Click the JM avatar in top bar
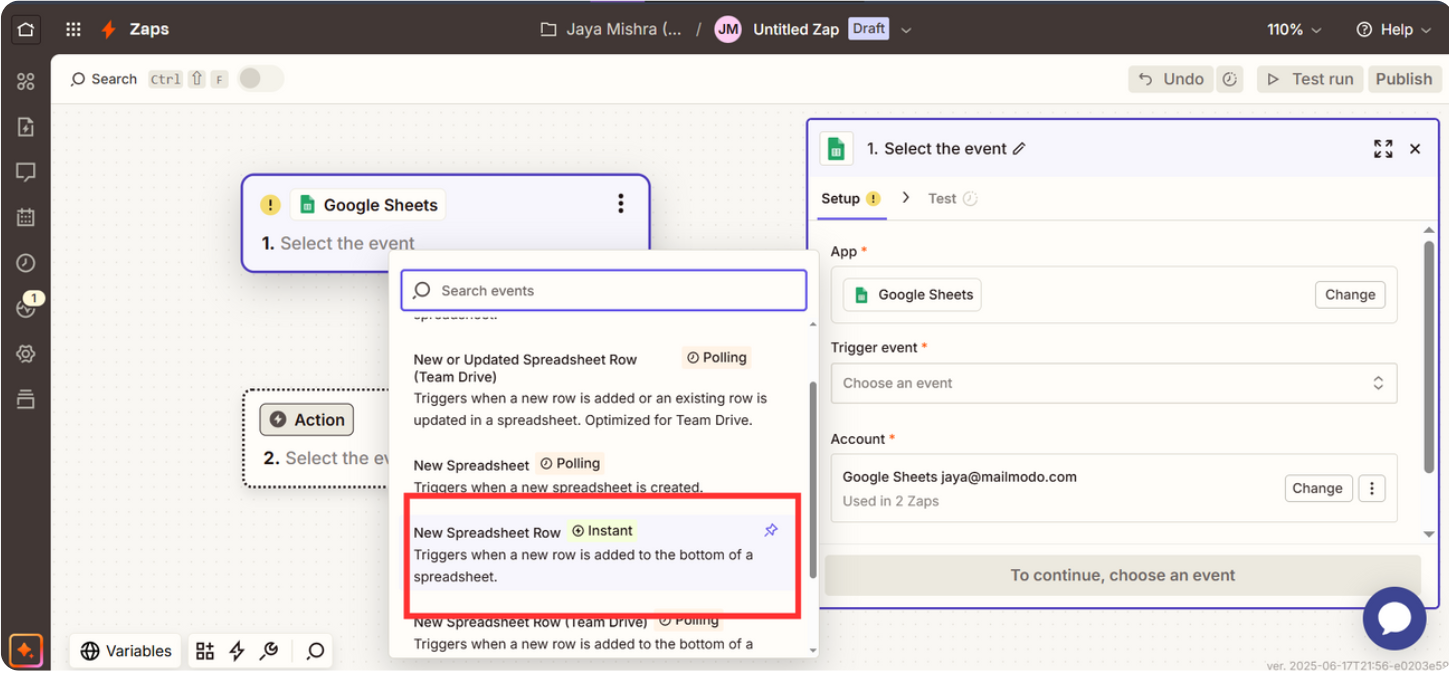This screenshot has height=673, width=1449. [x=728, y=29]
